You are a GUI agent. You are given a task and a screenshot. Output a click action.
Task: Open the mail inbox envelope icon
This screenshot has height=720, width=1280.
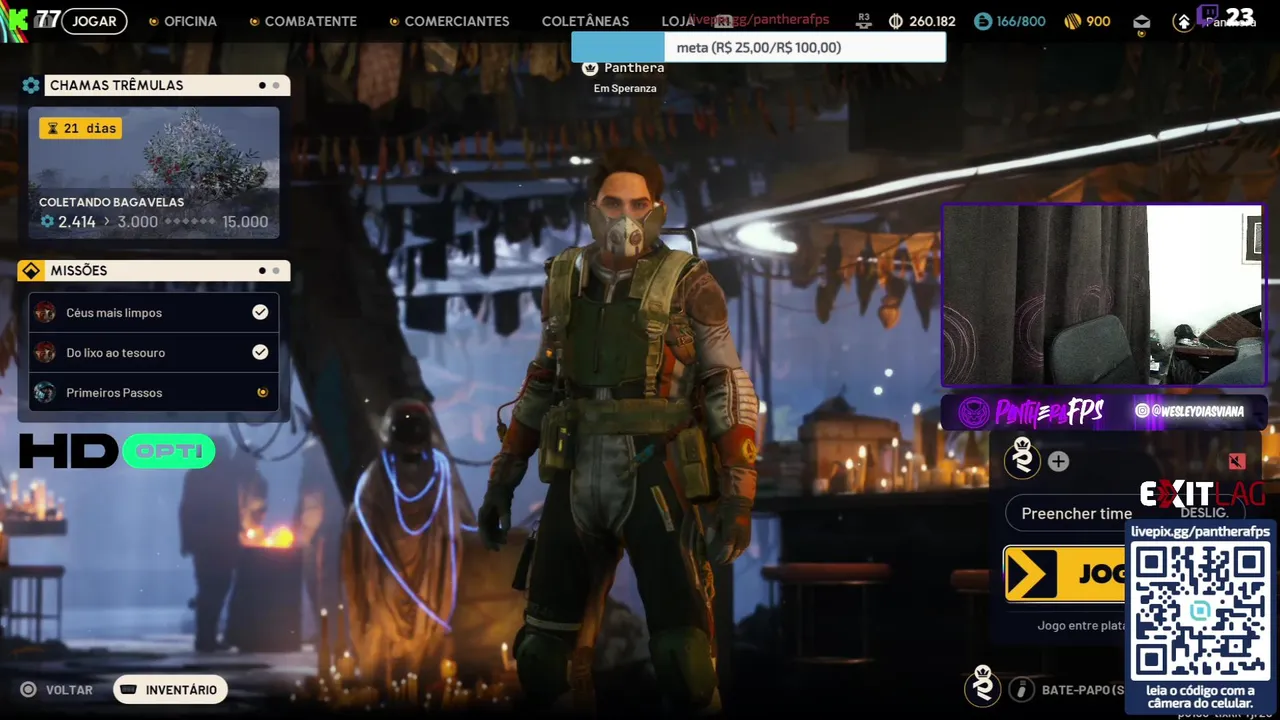pyautogui.click(x=1141, y=22)
